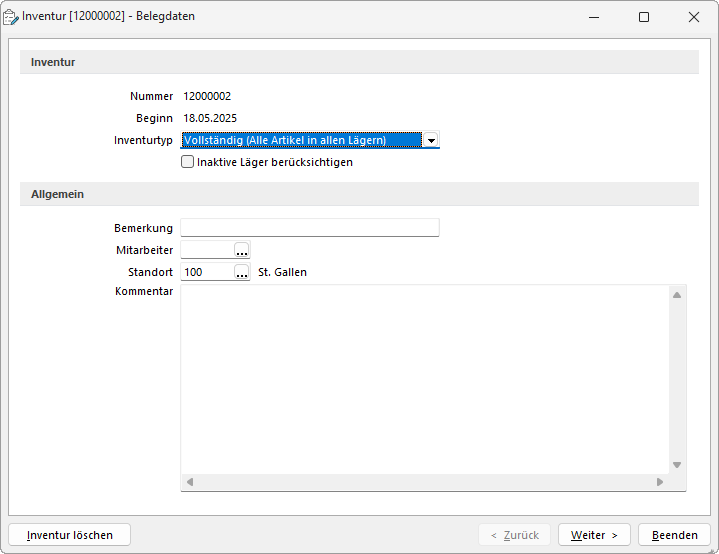This screenshot has width=719, height=554.
Task: Enable Inaktive Läger berücksichtigen checkbox
Action: pyautogui.click(x=188, y=162)
